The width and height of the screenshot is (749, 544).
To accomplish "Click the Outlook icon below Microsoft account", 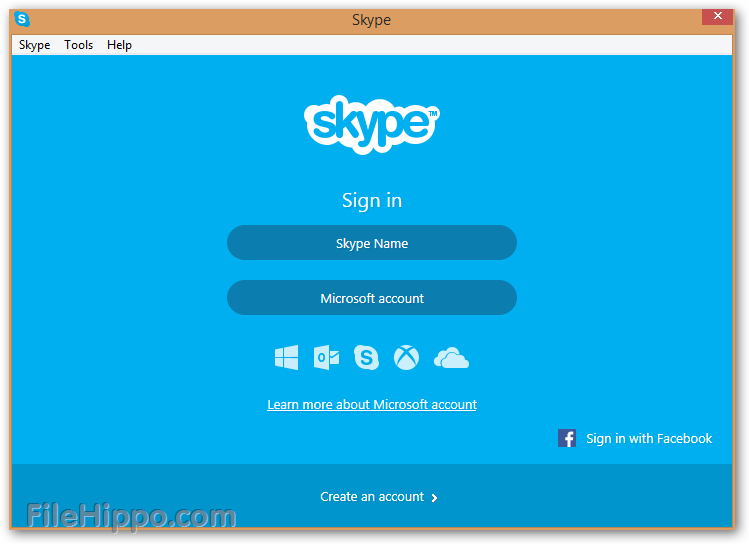I will click(326, 357).
